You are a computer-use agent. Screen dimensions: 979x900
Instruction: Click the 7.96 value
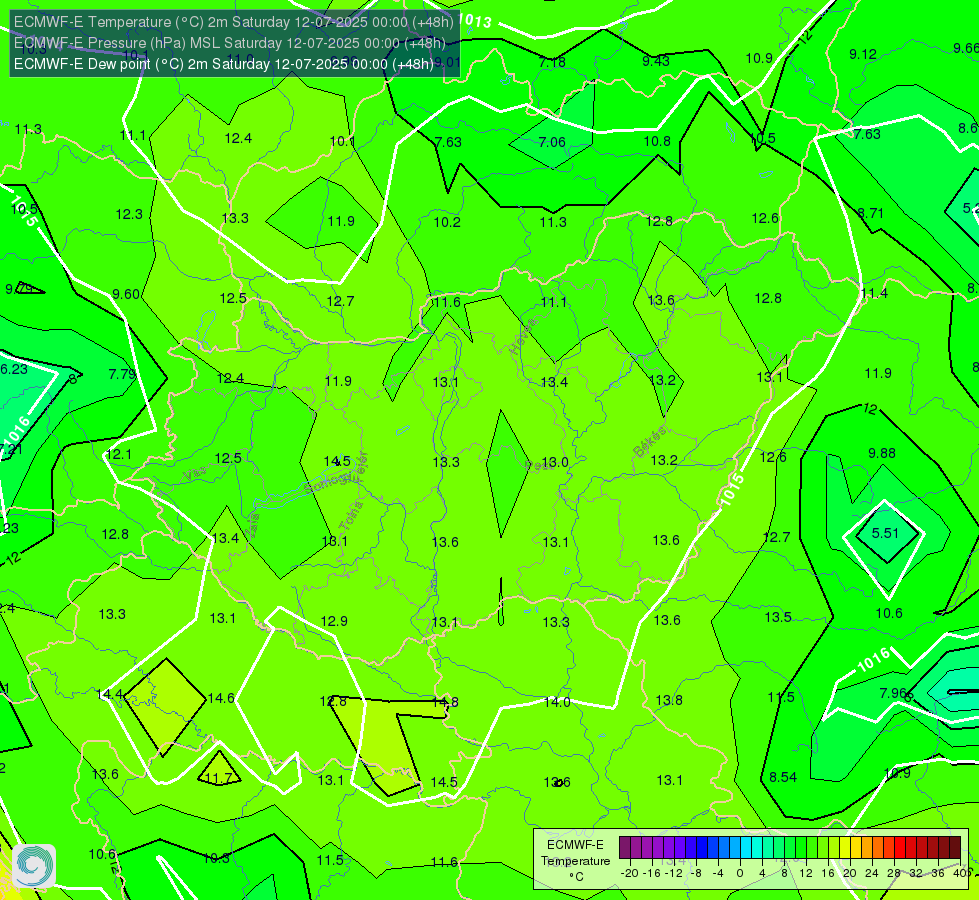click(x=893, y=693)
